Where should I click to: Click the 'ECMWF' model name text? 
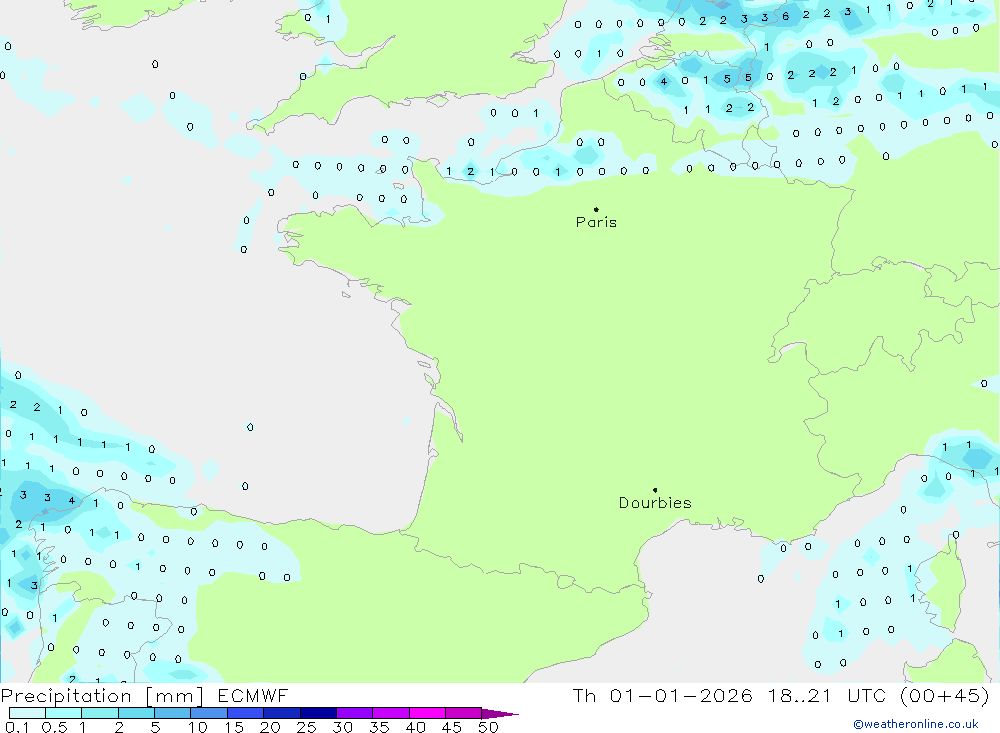pos(253,696)
